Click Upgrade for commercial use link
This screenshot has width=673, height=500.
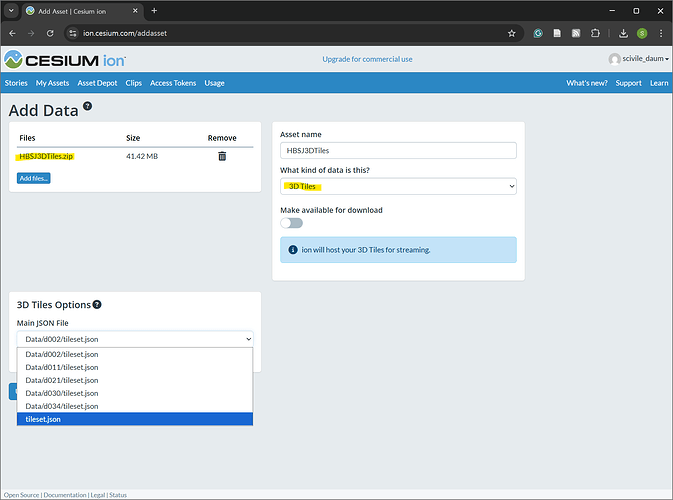[x=367, y=59]
